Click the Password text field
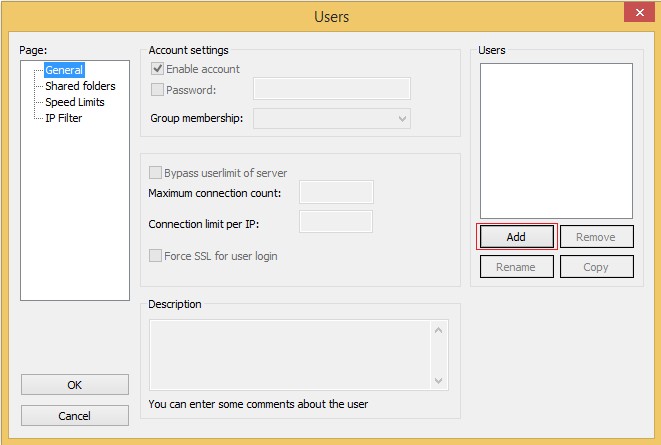 (332, 89)
